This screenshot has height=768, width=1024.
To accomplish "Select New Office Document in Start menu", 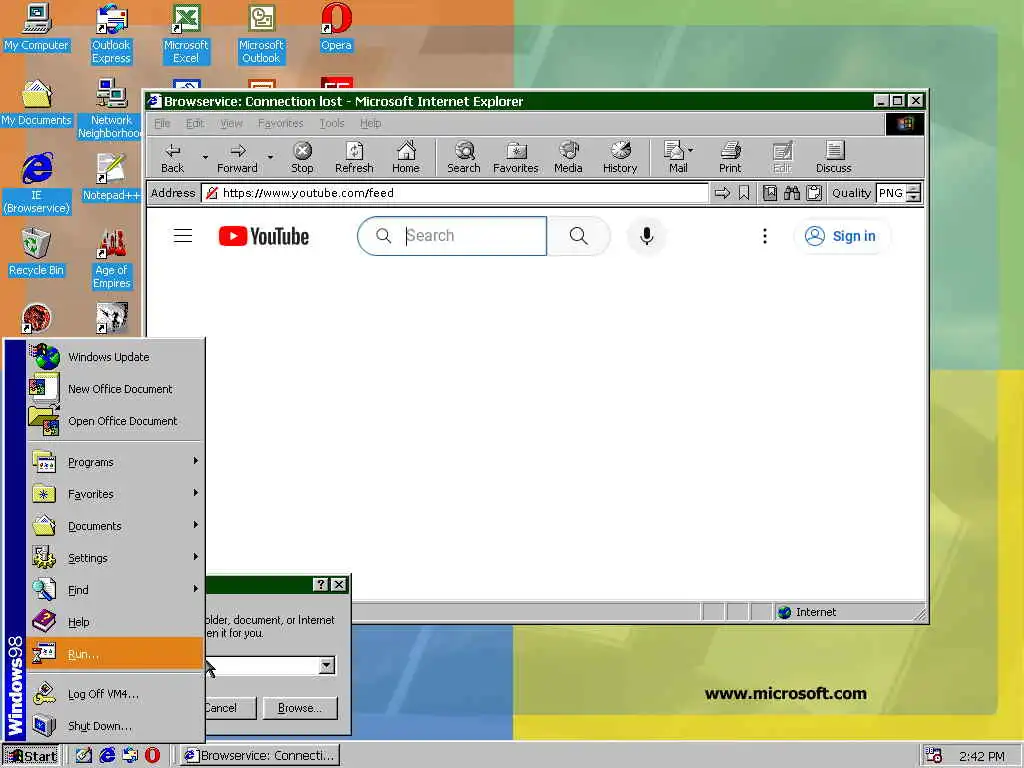I will 115,389.
